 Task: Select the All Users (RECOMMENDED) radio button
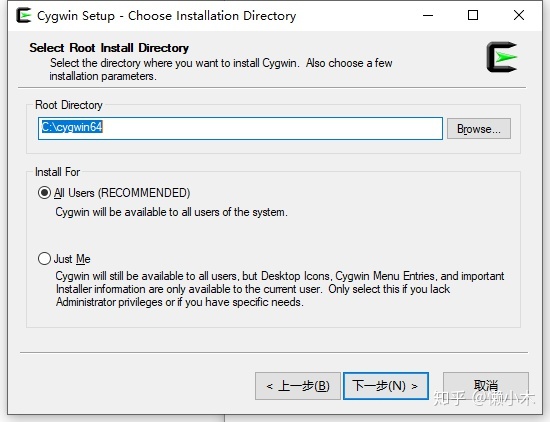(44, 193)
